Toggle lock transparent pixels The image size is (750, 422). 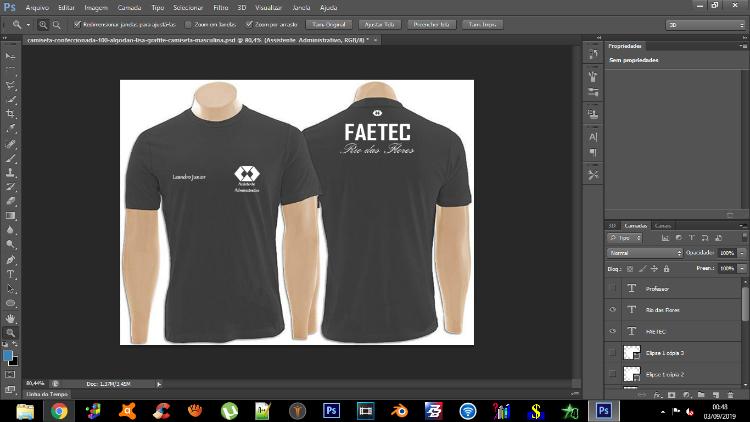tap(630, 269)
